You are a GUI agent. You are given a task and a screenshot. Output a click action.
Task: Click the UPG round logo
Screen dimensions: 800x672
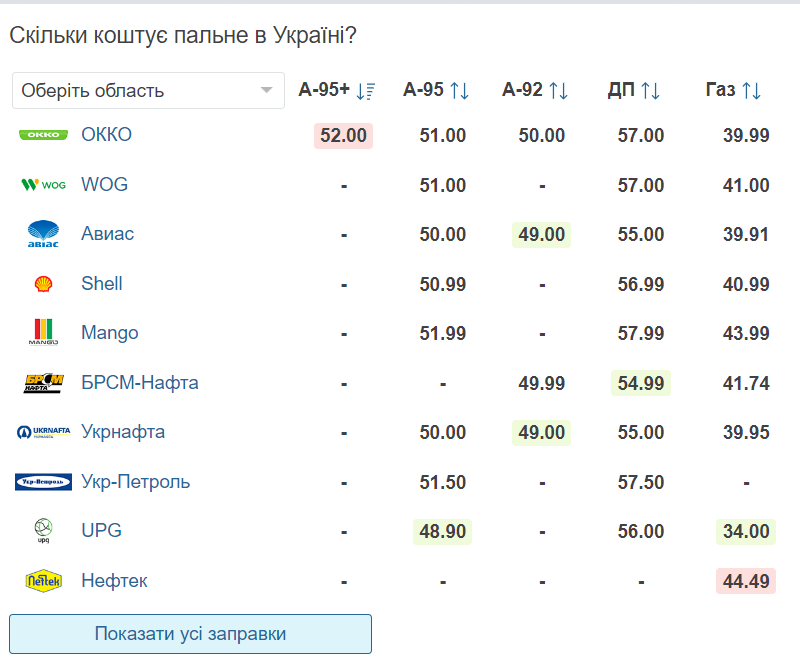[x=43, y=531]
